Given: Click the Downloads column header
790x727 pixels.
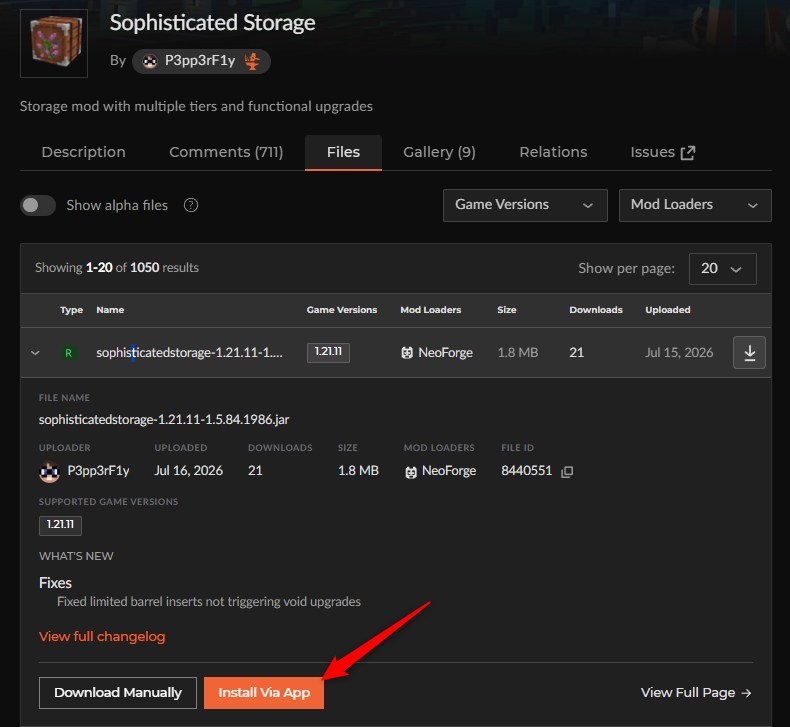Looking at the screenshot, I should (596, 310).
